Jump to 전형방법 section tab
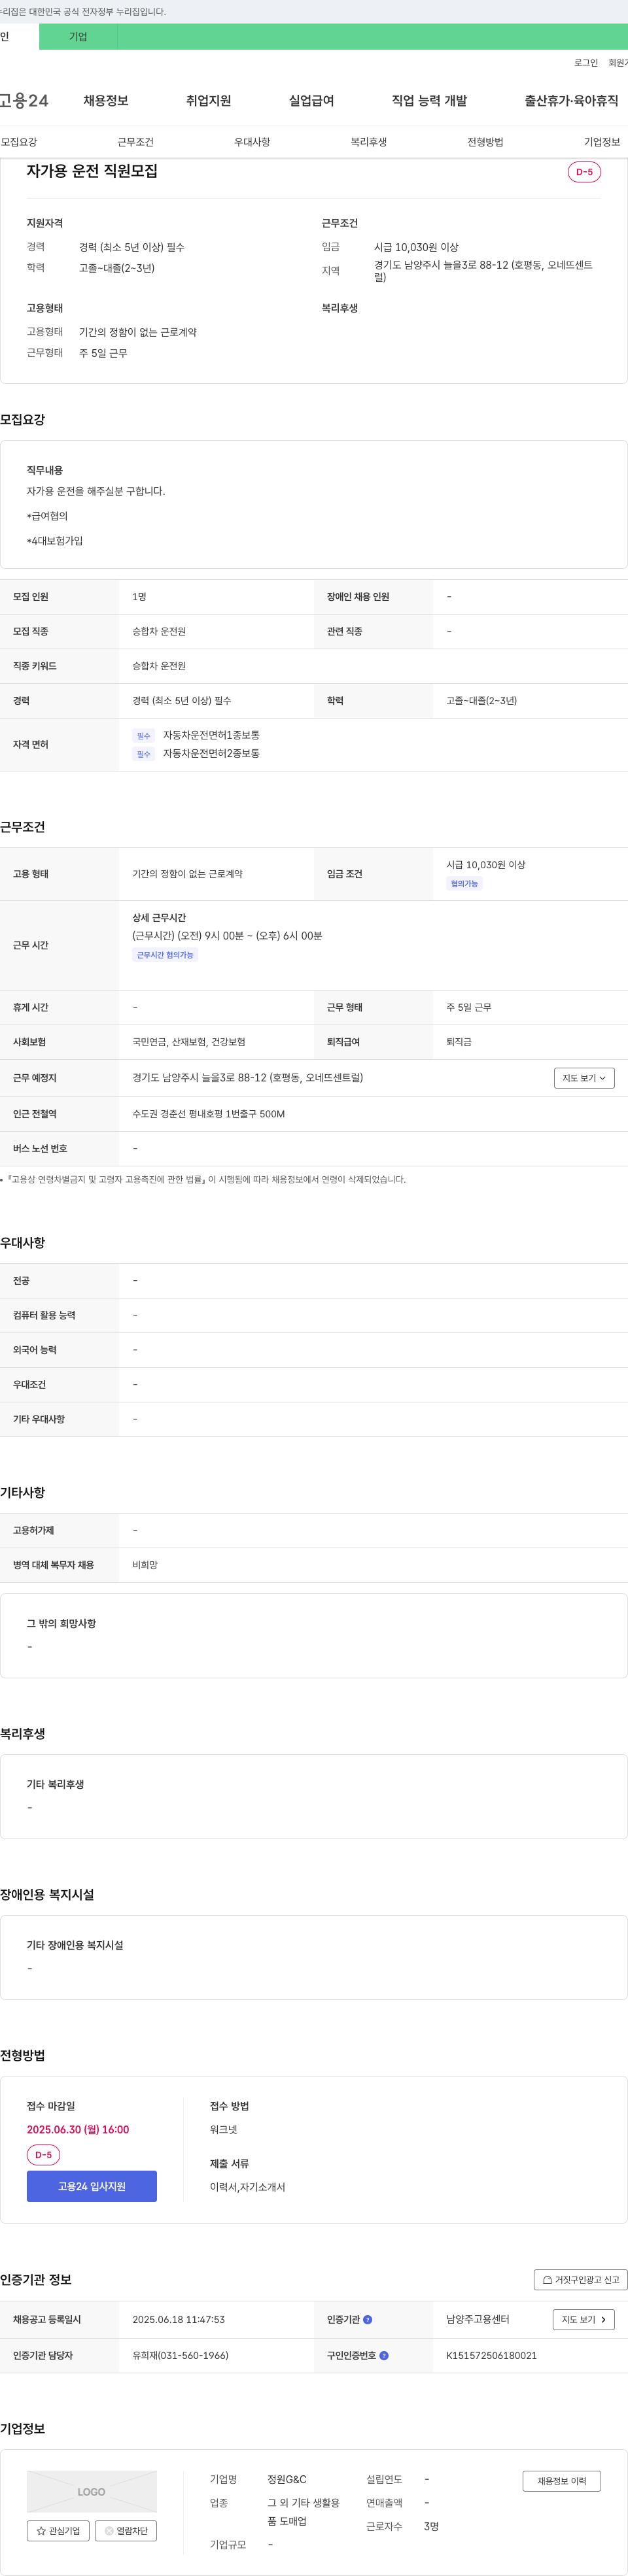The height and width of the screenshot is (2576, 628). pyautogui.click(x=485, y=142)
